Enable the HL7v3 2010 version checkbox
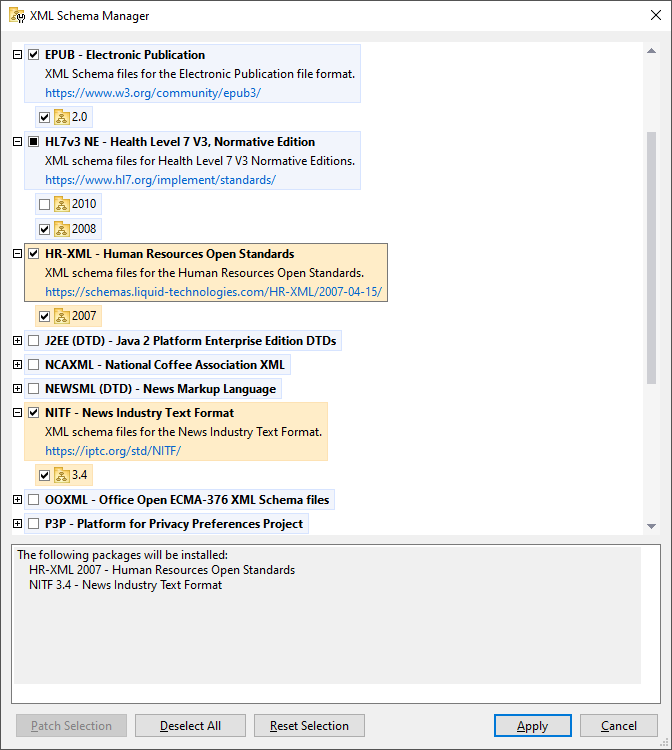The image size is (672, 750). 43,204
